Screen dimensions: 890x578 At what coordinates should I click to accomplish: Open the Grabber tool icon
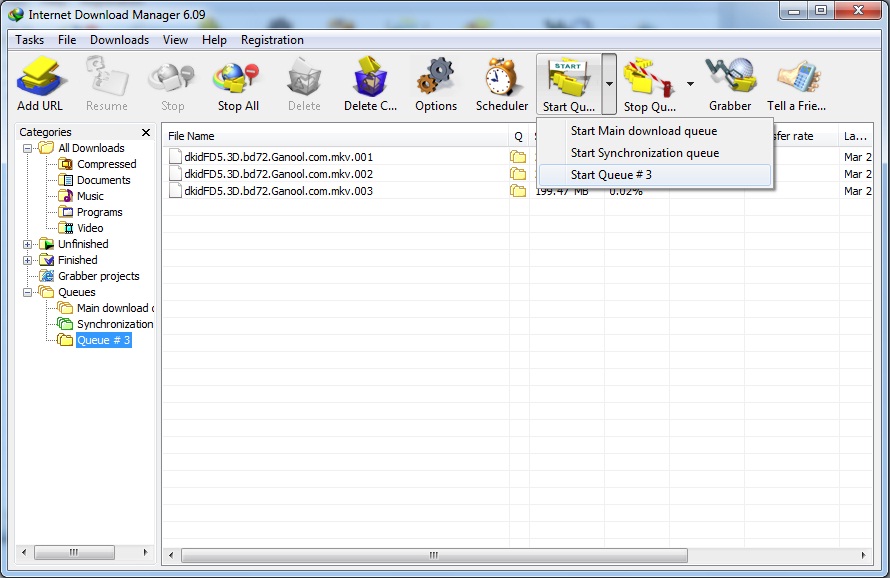click(731, 76)
